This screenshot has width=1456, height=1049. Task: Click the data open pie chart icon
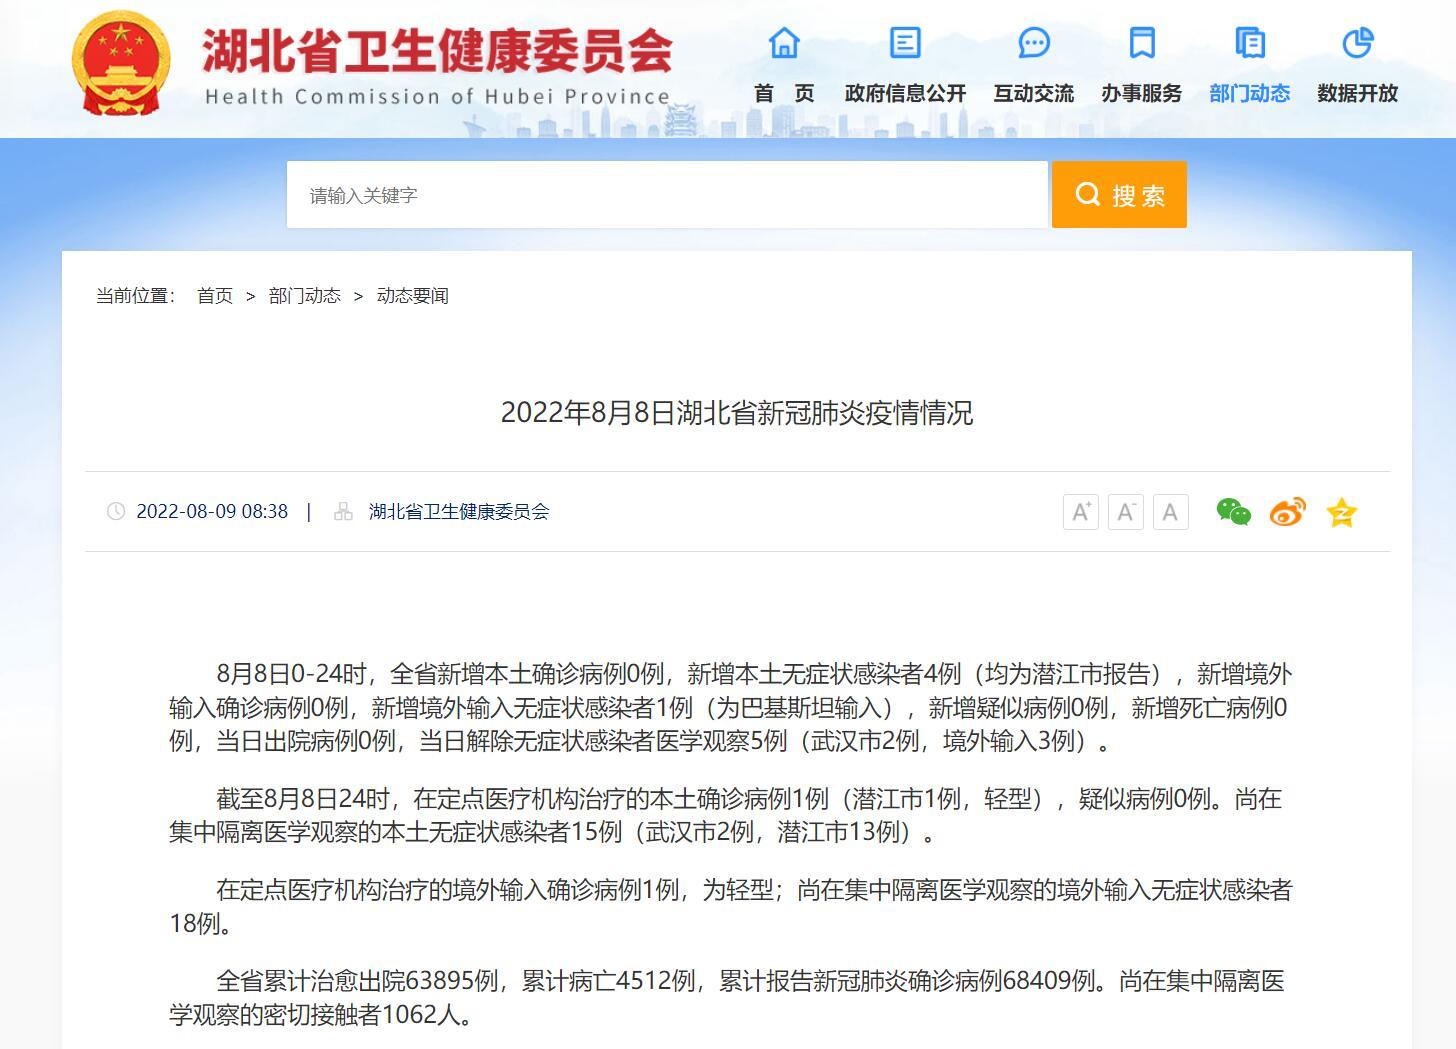click(1357, 43)
